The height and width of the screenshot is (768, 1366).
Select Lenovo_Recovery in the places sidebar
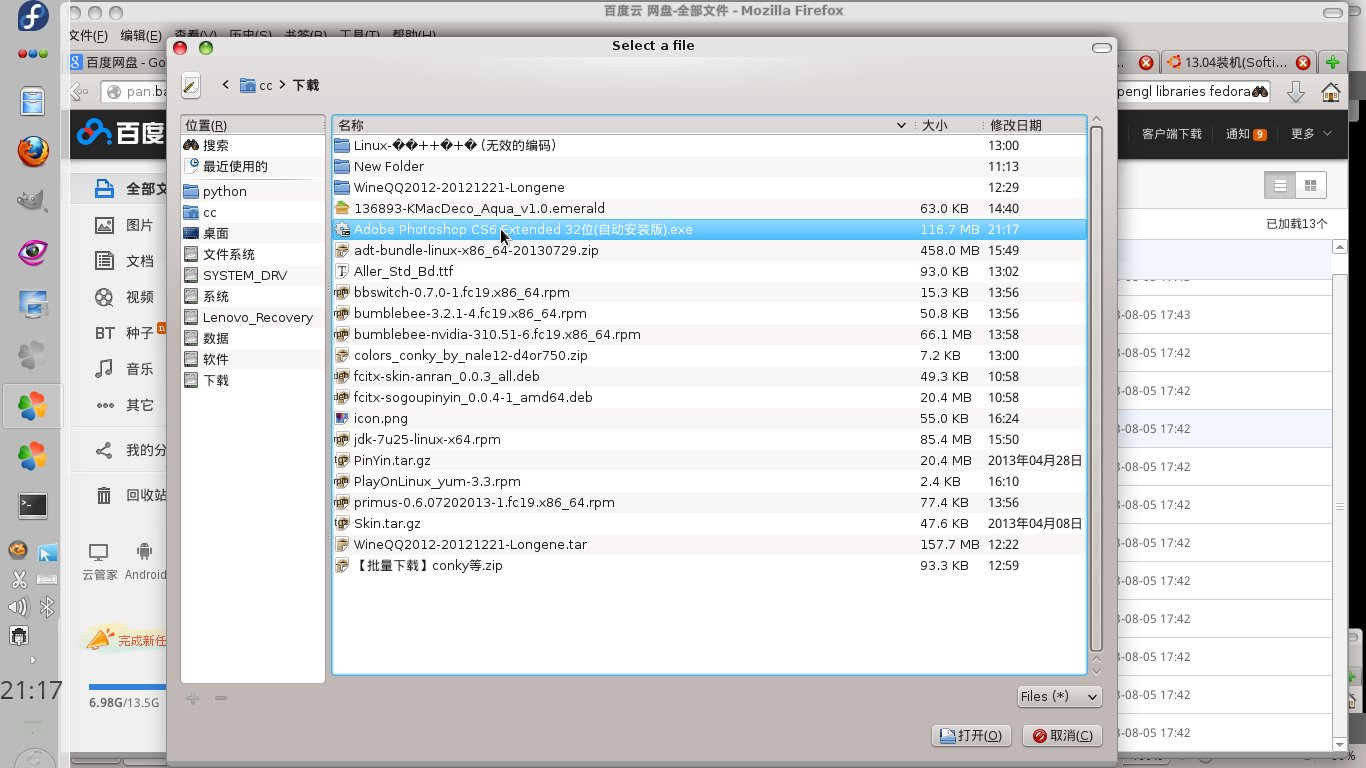pos(253,317)
